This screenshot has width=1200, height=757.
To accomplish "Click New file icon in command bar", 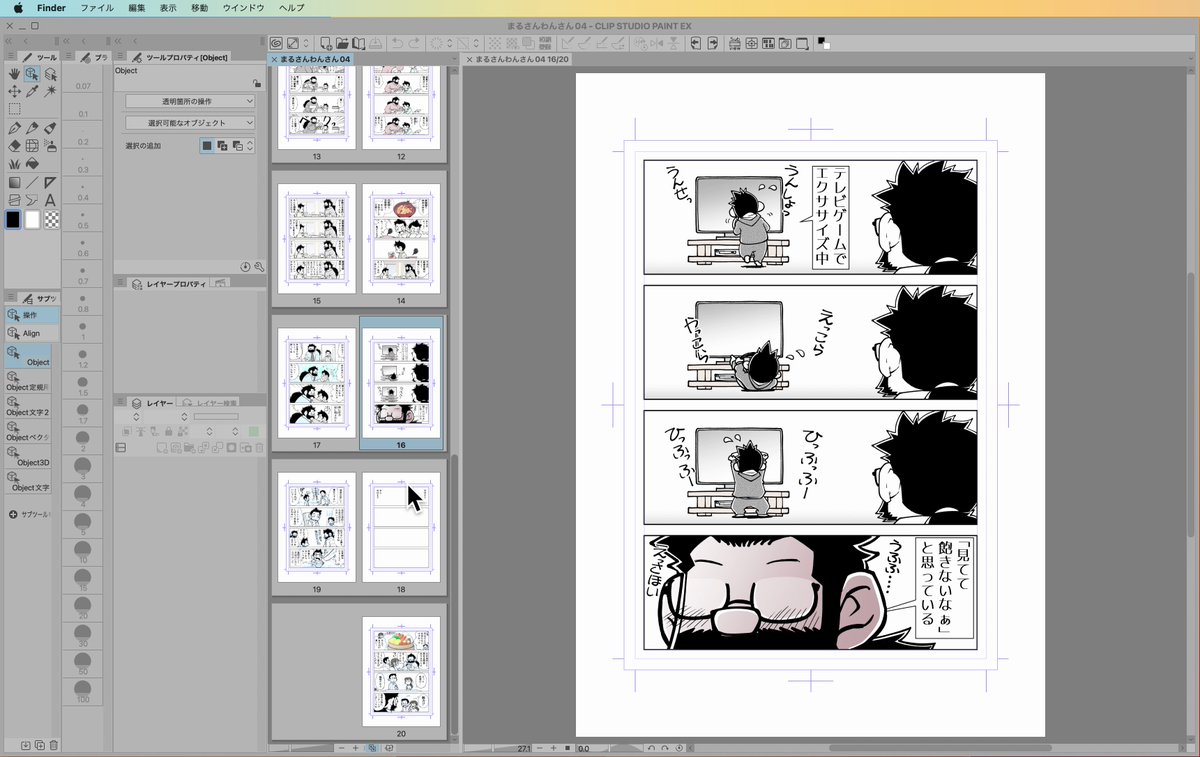I will point(326,43).
